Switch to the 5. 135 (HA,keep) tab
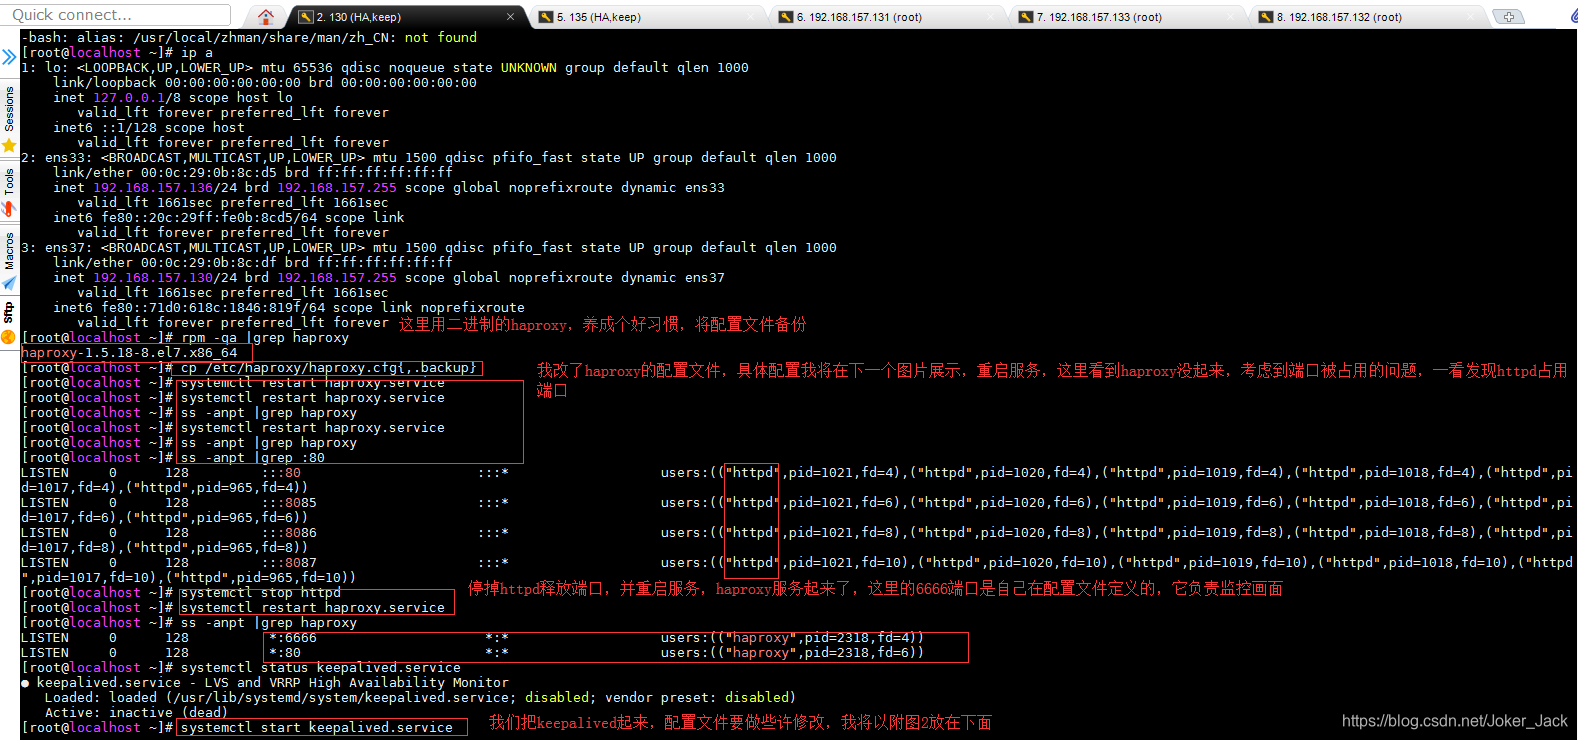The height and width of the screenshot is (740, 1578). [x=599, y=17]
